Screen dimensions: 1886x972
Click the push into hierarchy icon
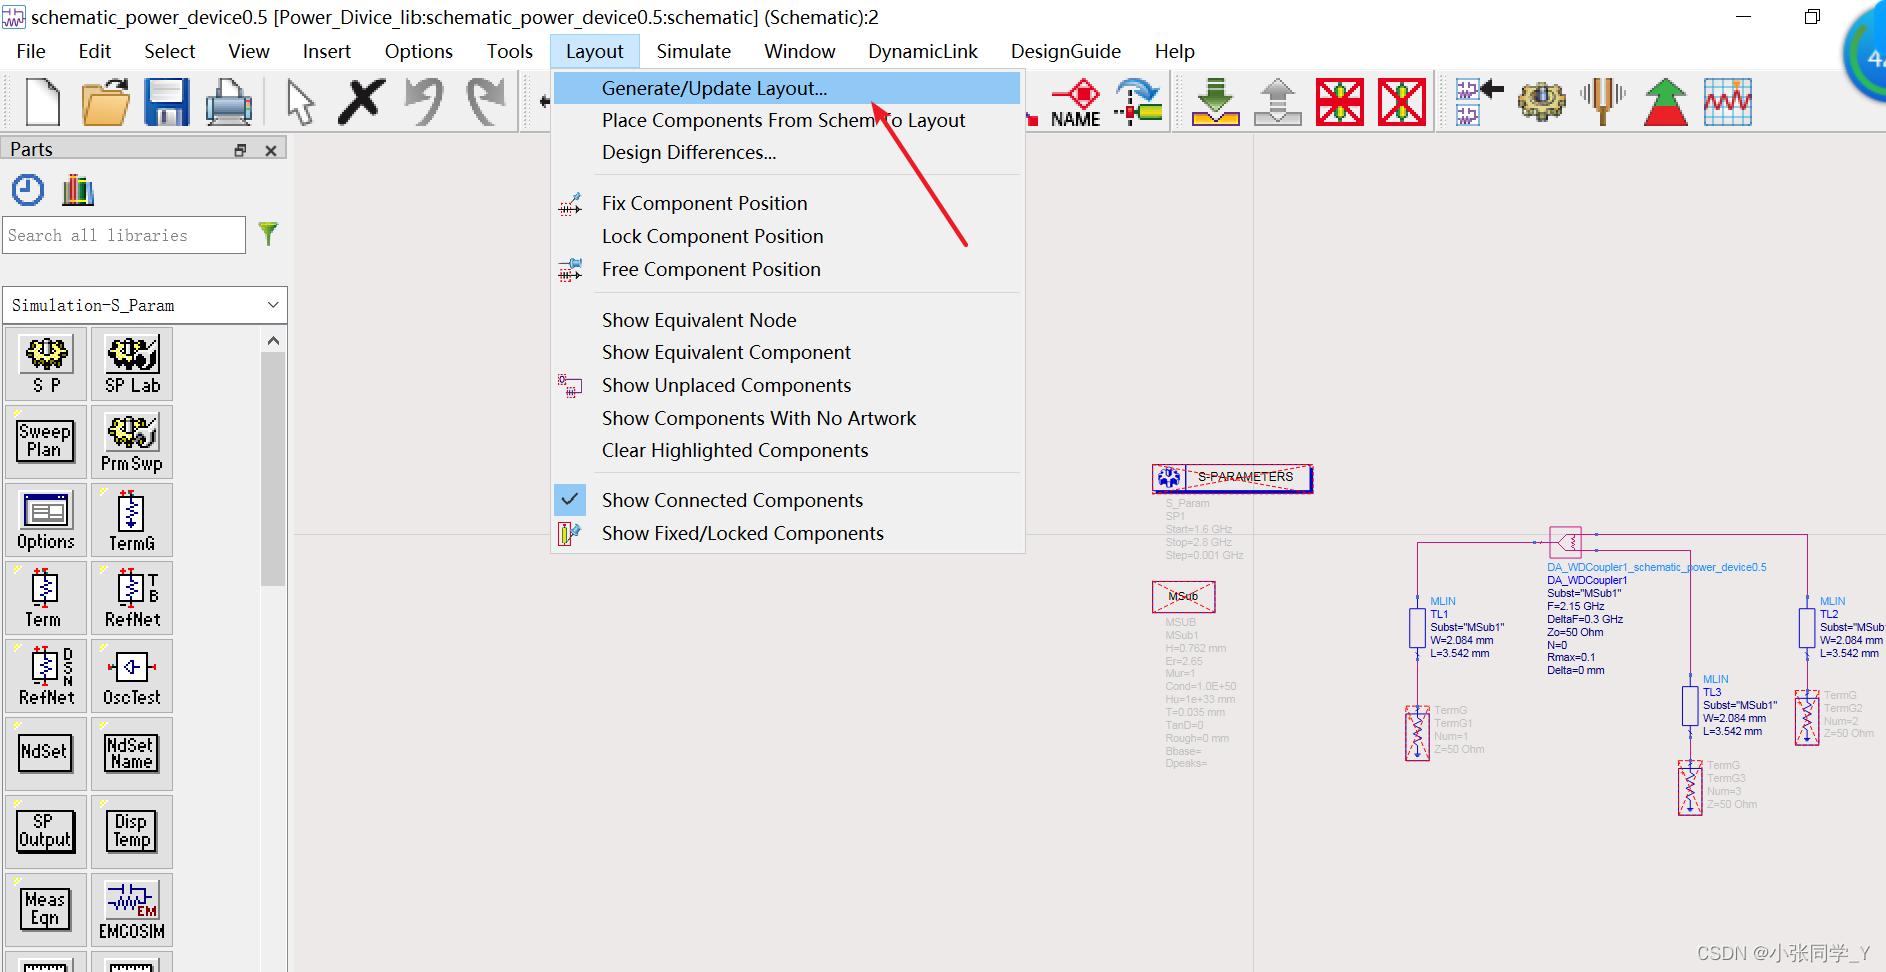(1216, 101)
